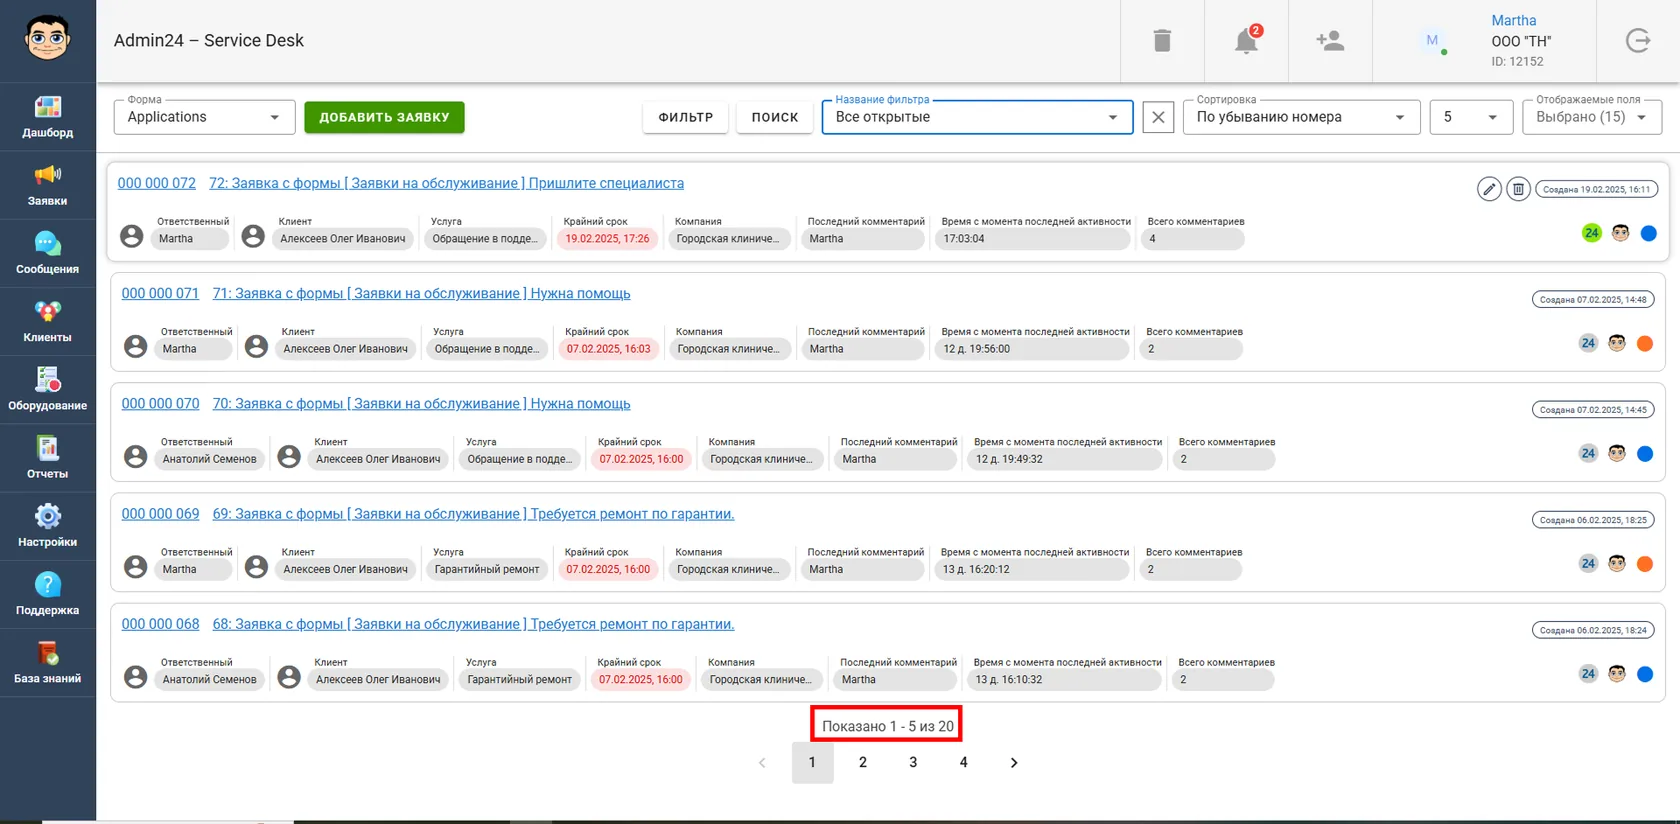Delete ticket 72 with trash icon
1680x824 pixels.
(1518, 189)
